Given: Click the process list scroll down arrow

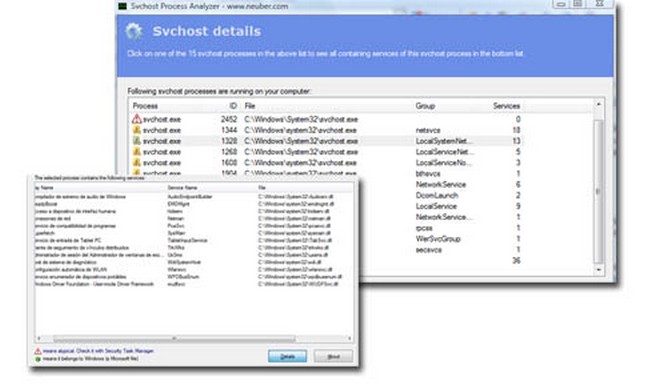Looking at the screenshot, I should pos(599,269).
